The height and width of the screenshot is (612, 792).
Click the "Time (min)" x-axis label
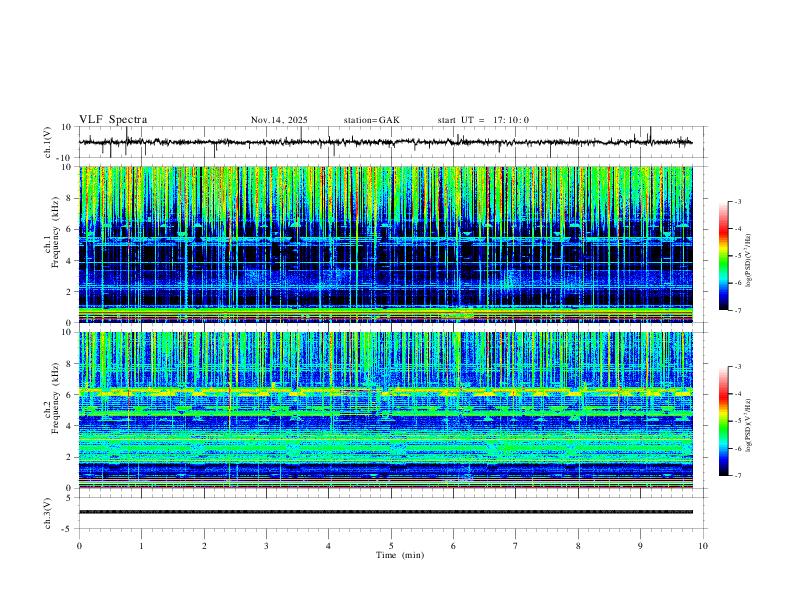[x=400, y=555]
